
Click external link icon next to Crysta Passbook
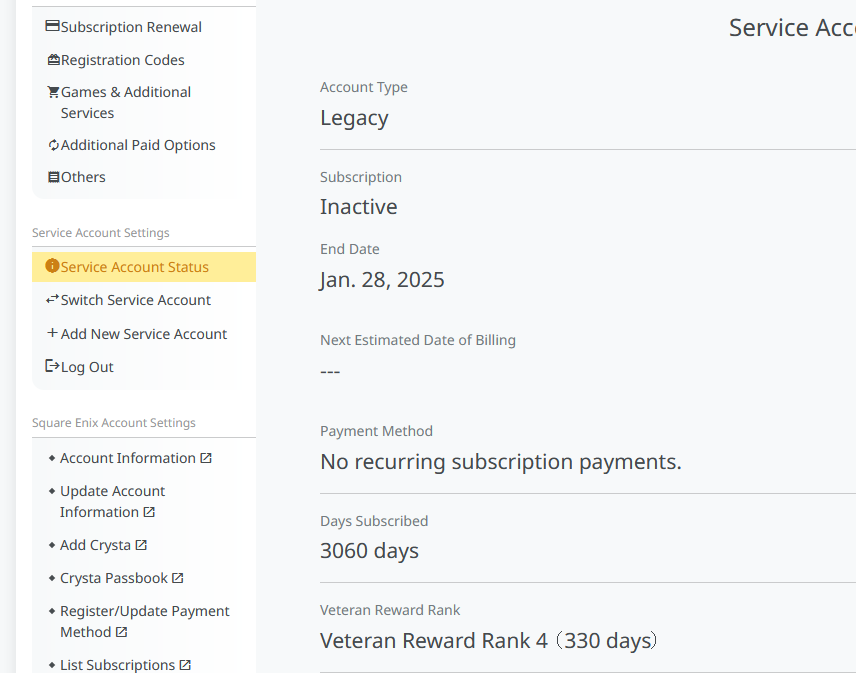(x=177, y=577)
